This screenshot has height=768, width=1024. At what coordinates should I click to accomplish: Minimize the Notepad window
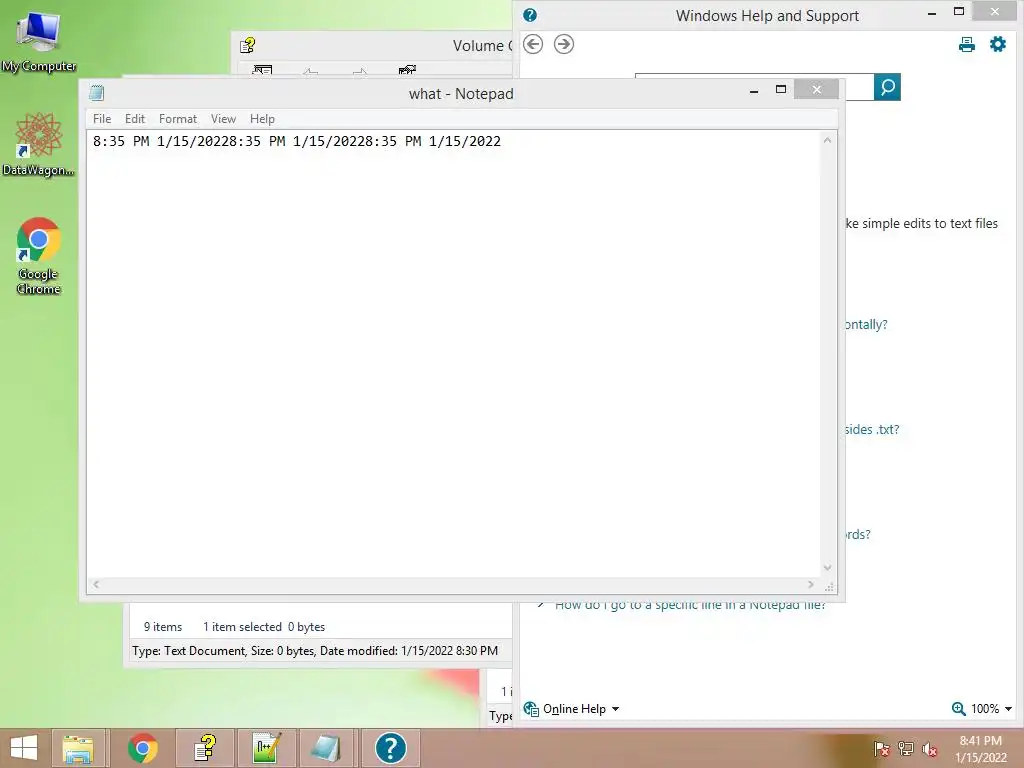754,90
